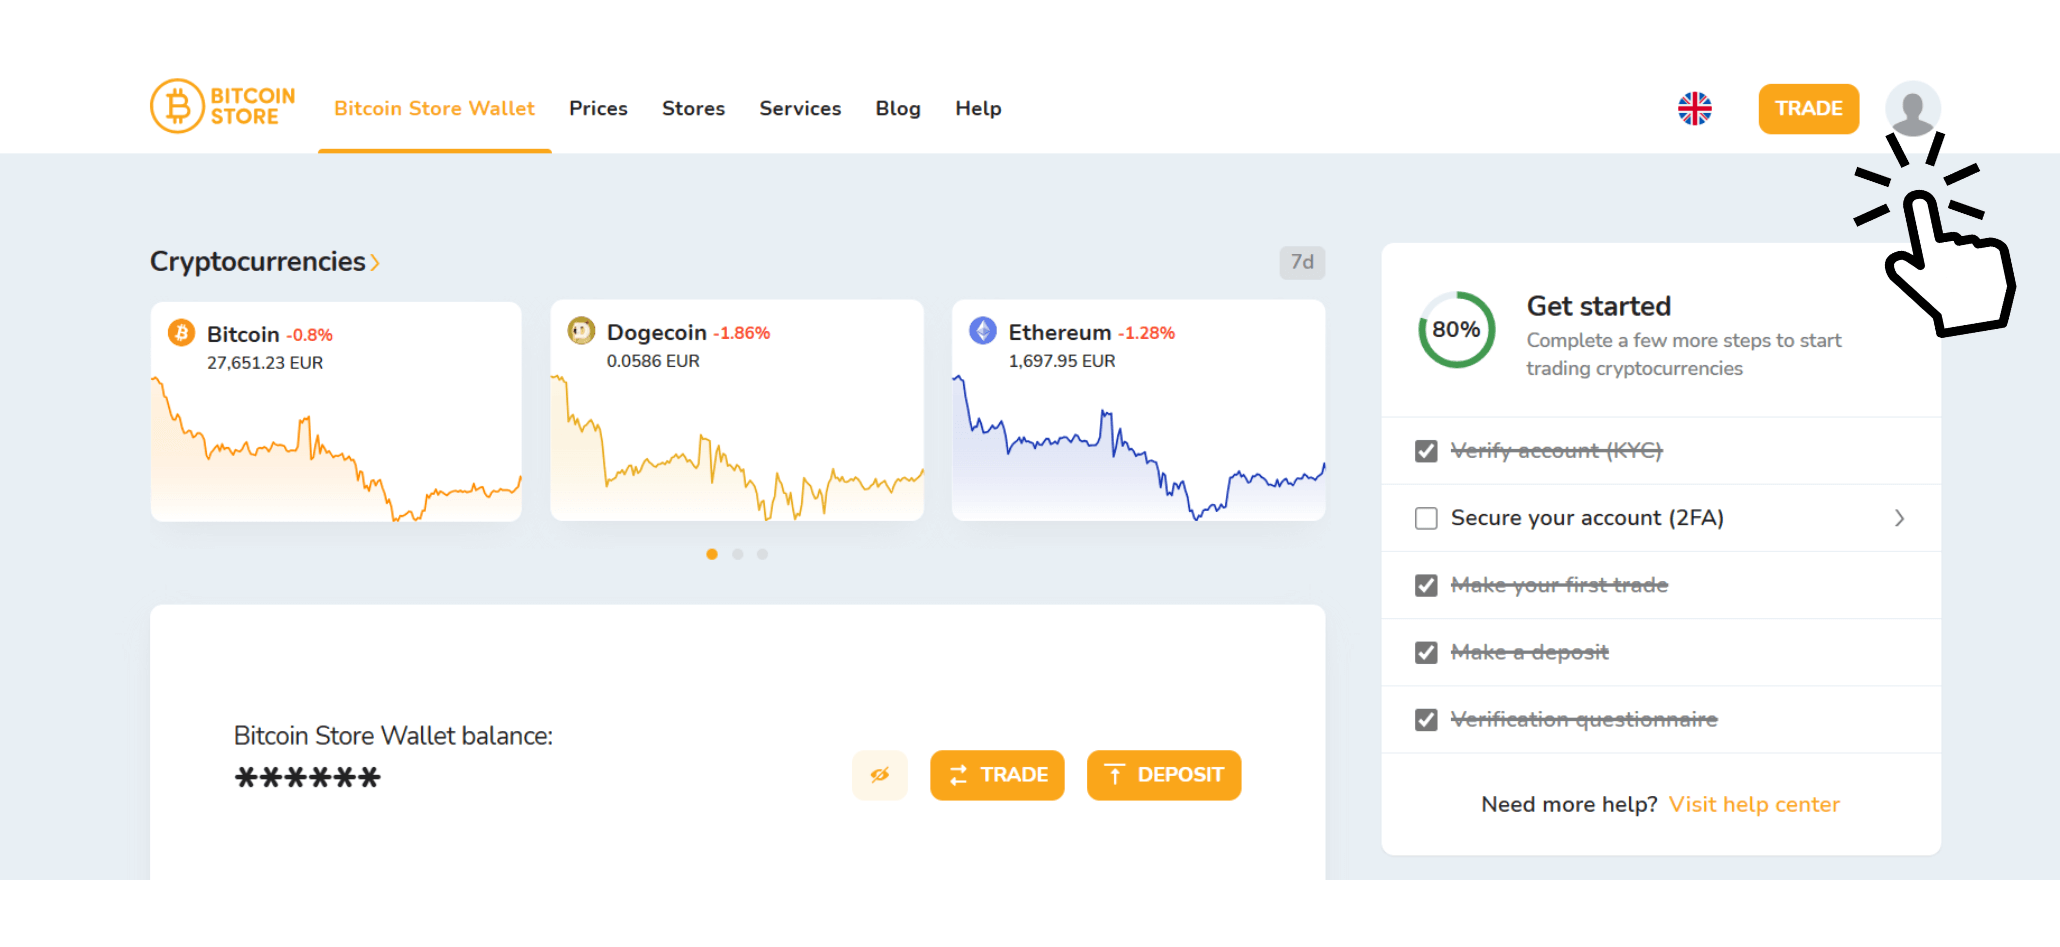Uncheck the Make a deposit checkbox

(x=1425, y=651)
